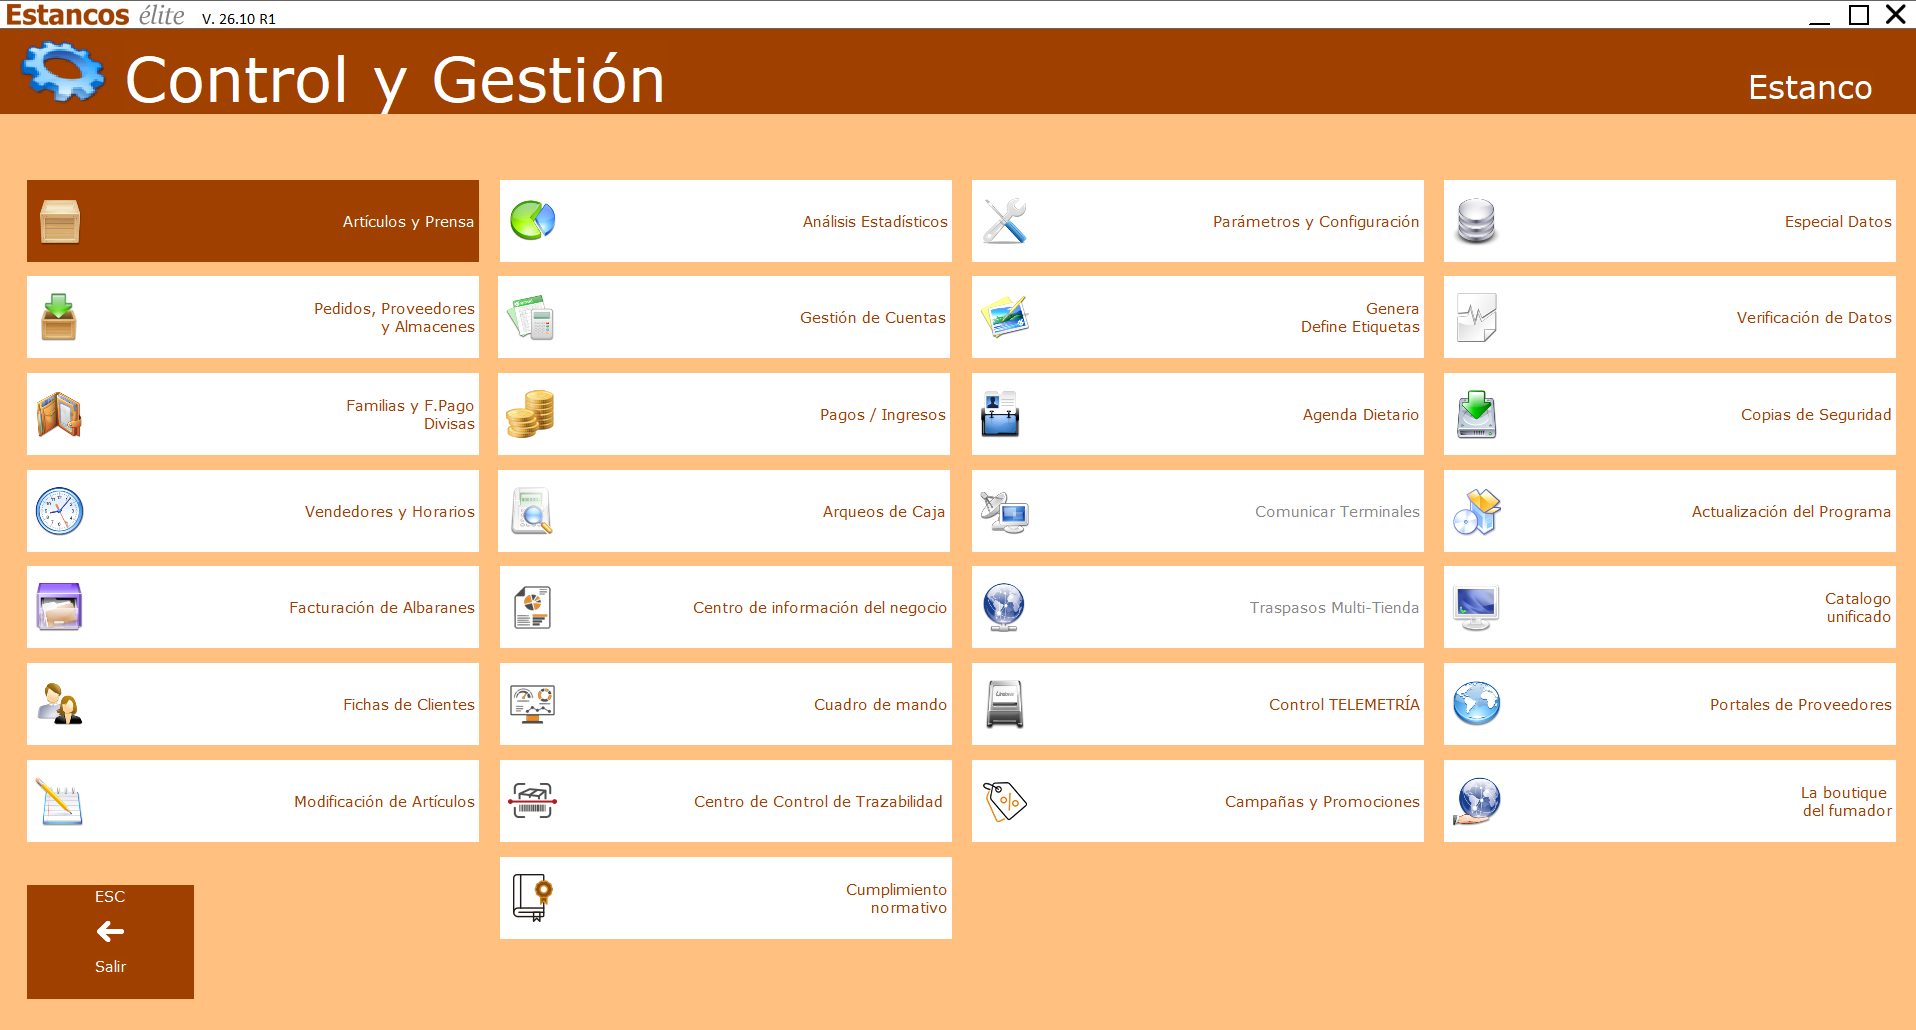This screenshot has height=1030, width=1916.
Task: Click the database cylinder Especial Datos icon
Action: (x=1477, y=221)
